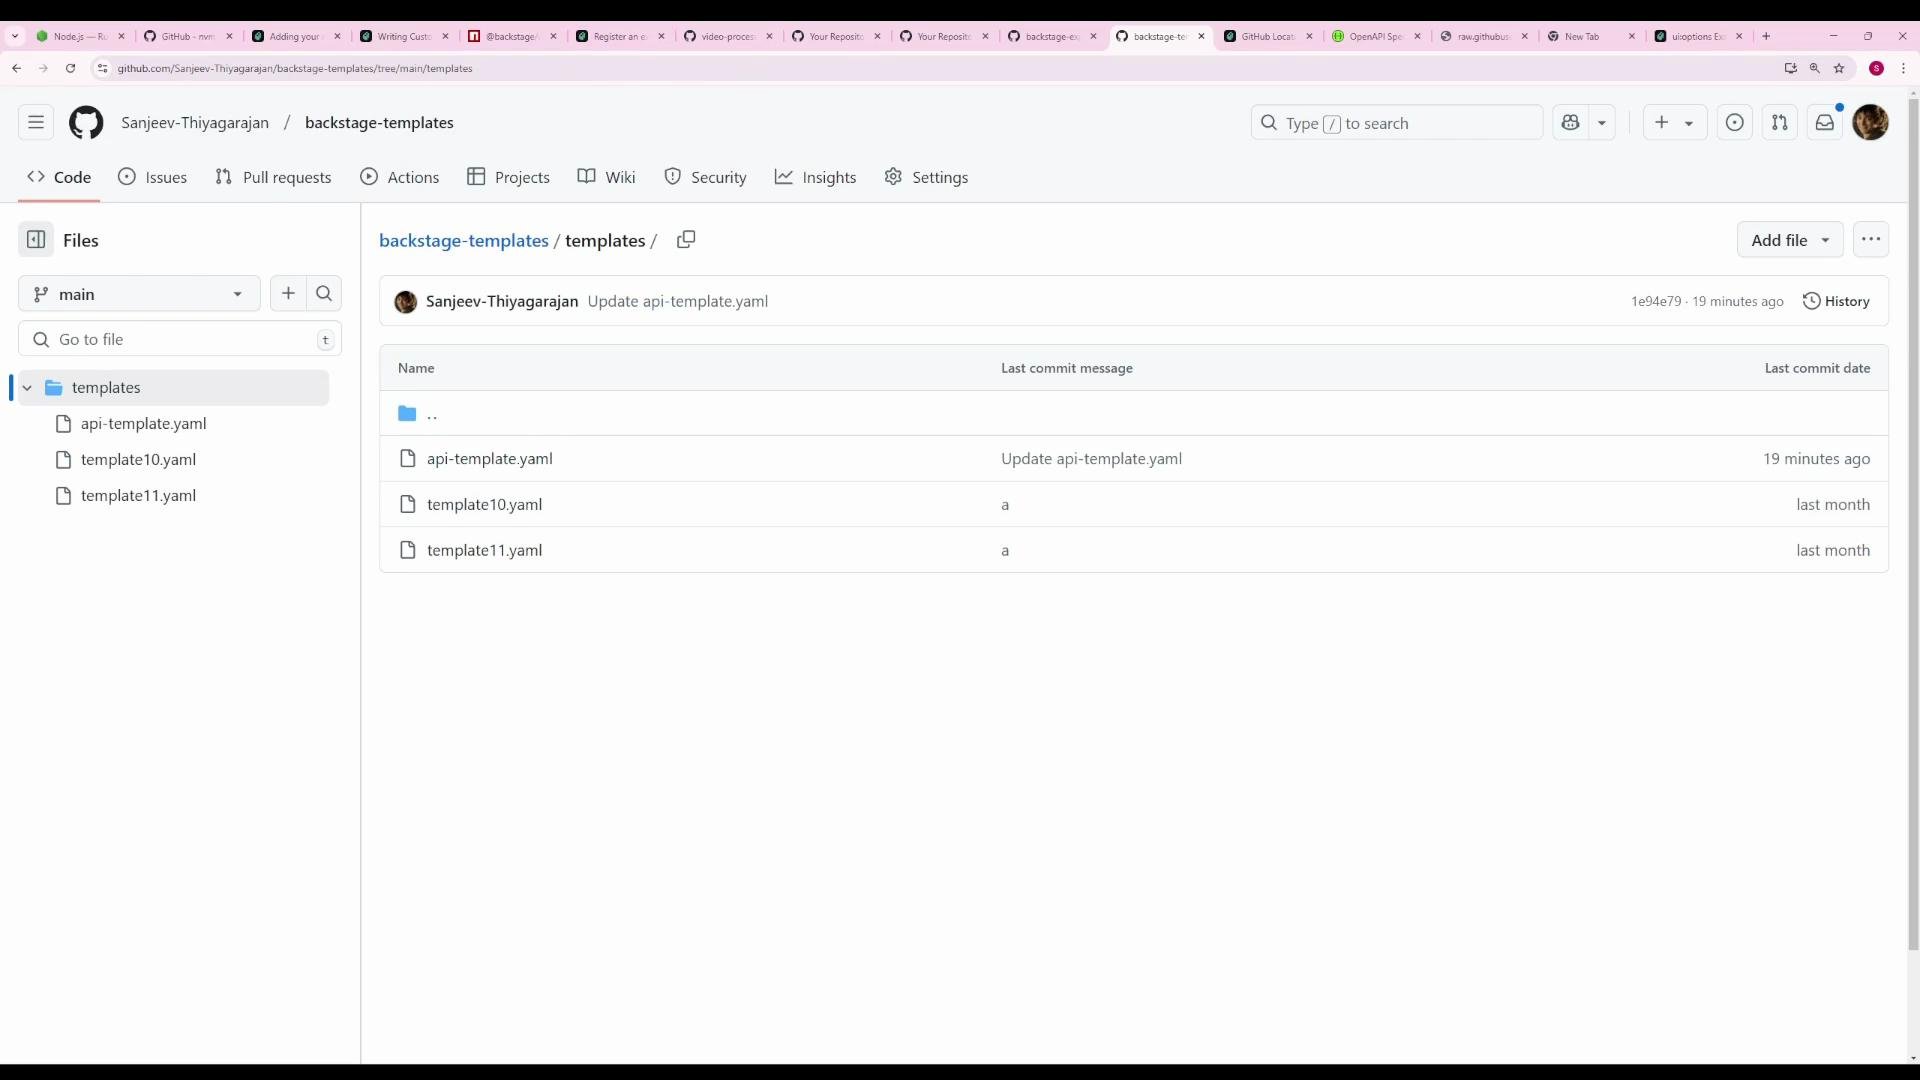
Task: Open the Chrome profile avatar
Action: pos(1876,68)
